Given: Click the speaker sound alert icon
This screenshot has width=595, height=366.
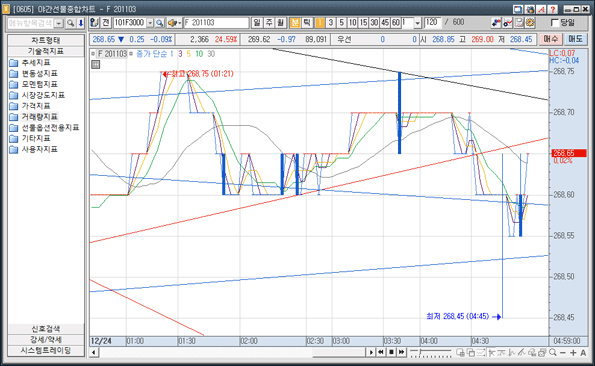Looking at the screenshot, I should [173, 23].
